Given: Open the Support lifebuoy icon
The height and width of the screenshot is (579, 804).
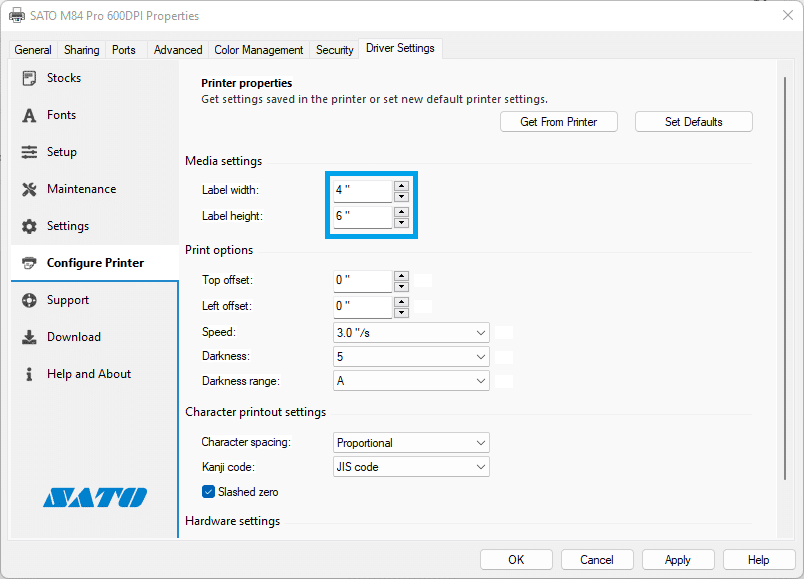Looking at the screenshot, I should point(29,300).
